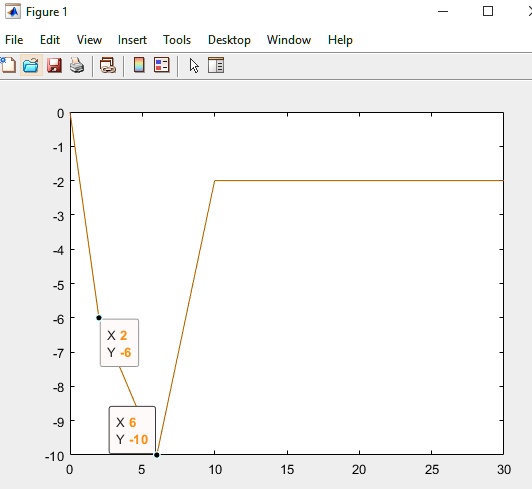
Task: Save the figure using the floppy disk icon
Action: pyautogui.click(x=54, y=65)
